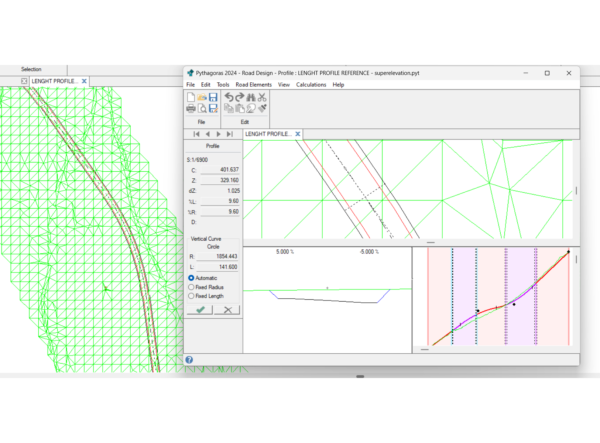Viewport: 600px width, 443px height.
Task: Print the profile using the printer icon
Action: 191,109
